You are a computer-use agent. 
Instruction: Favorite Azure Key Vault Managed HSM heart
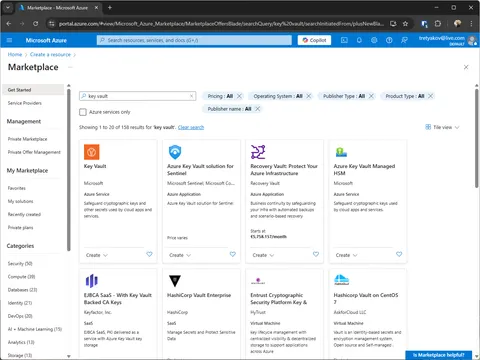coord(399,254)
